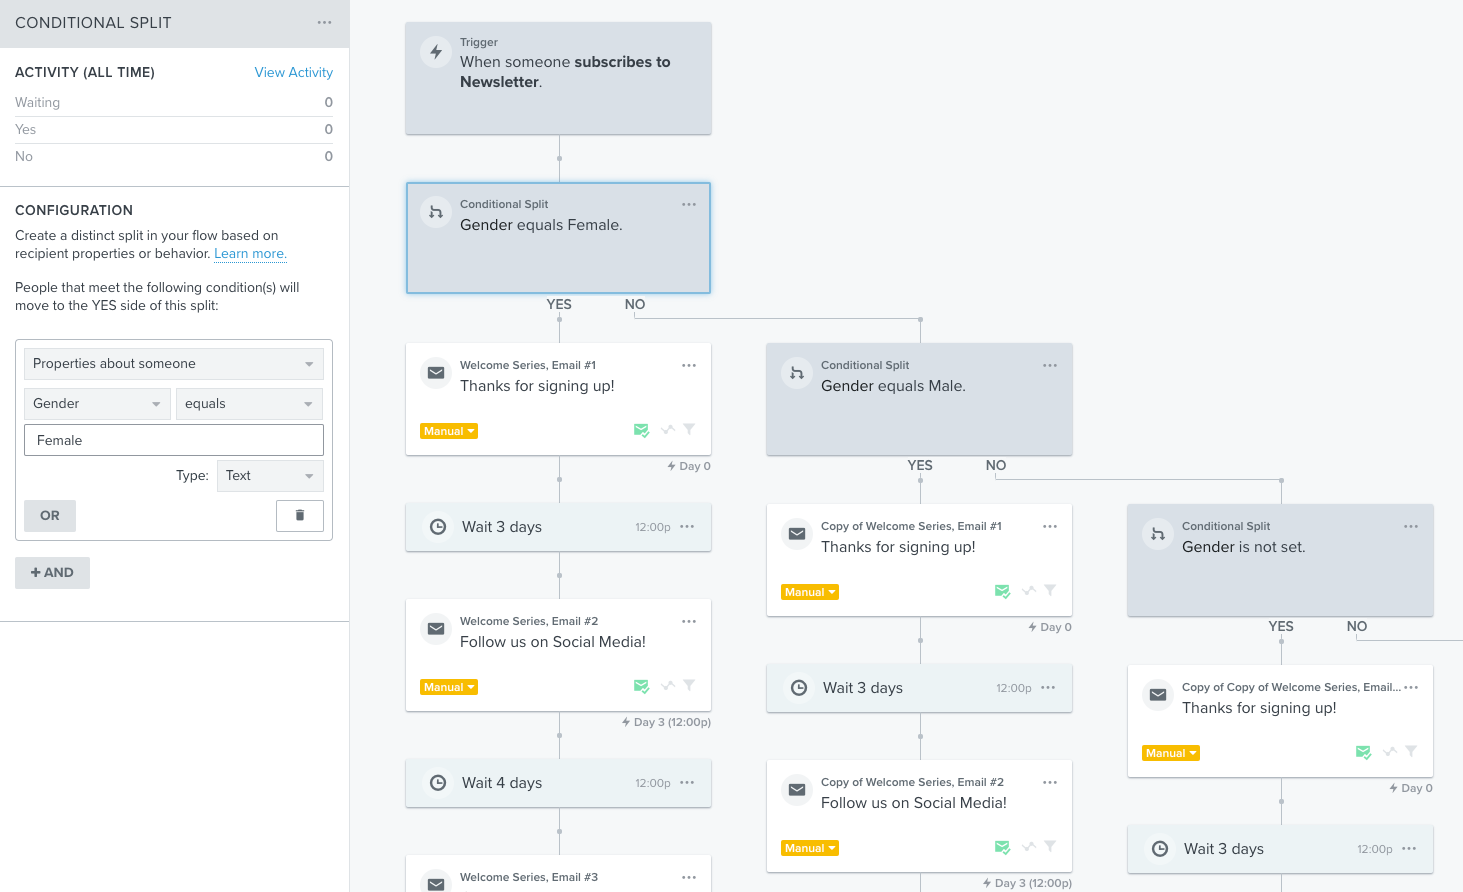The width and height of the screenshot is (1463, 892).
Task: Click the filter icon on "Copy of Copy of Welcome Series" email
Action: point(1410,752)
